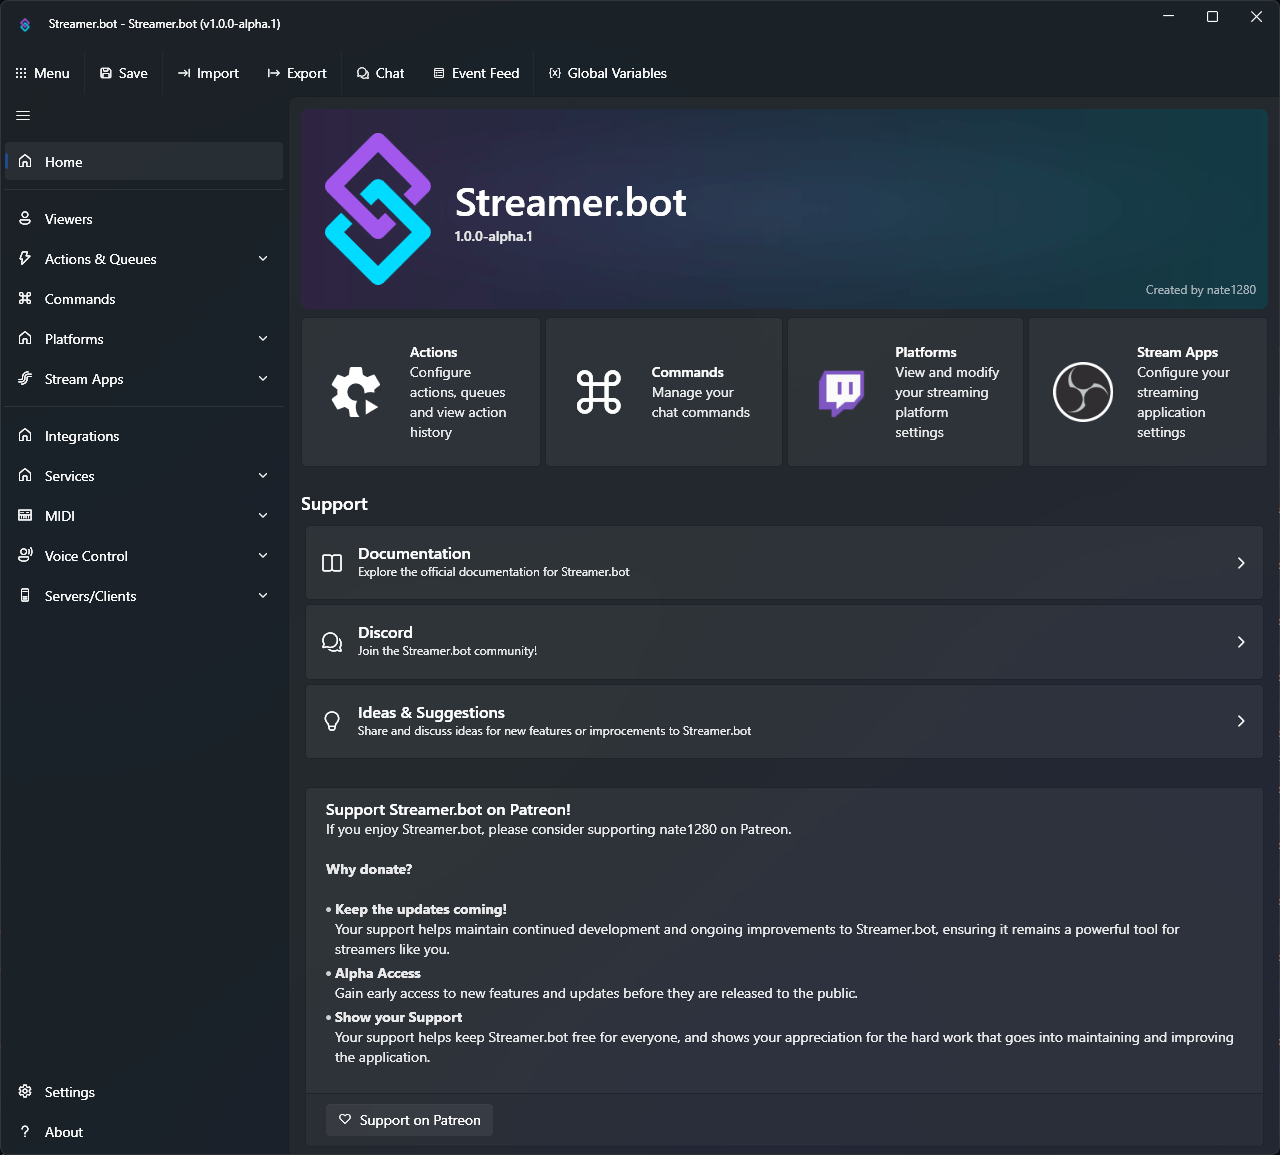1280x1155 pixels.
Task: Click the gear Actions card icon
Action: (x=357, y=392)
